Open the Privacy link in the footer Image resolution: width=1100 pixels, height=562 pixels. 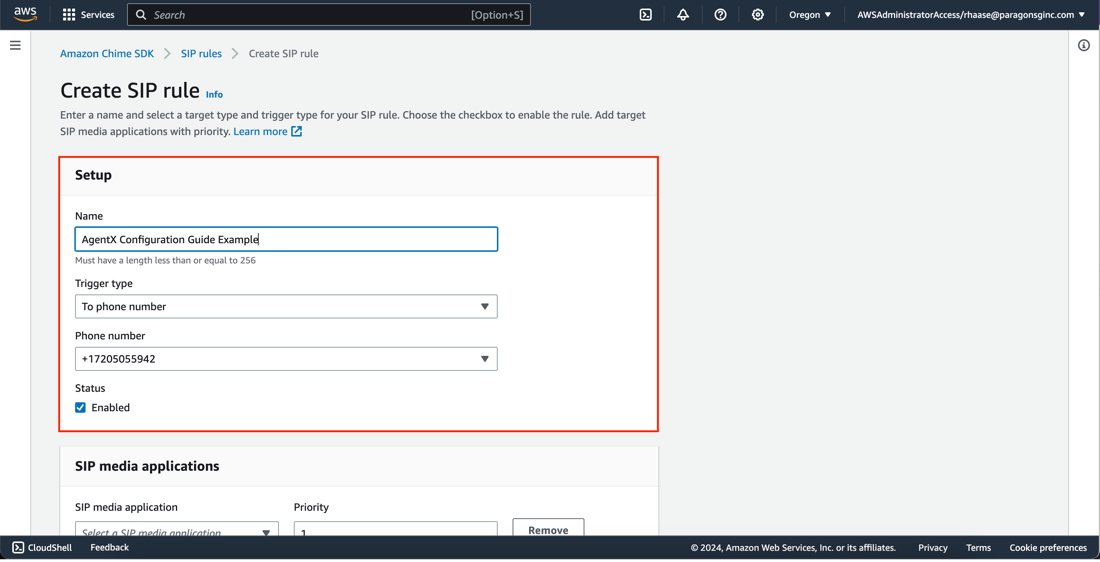click(x=932, y=547)
